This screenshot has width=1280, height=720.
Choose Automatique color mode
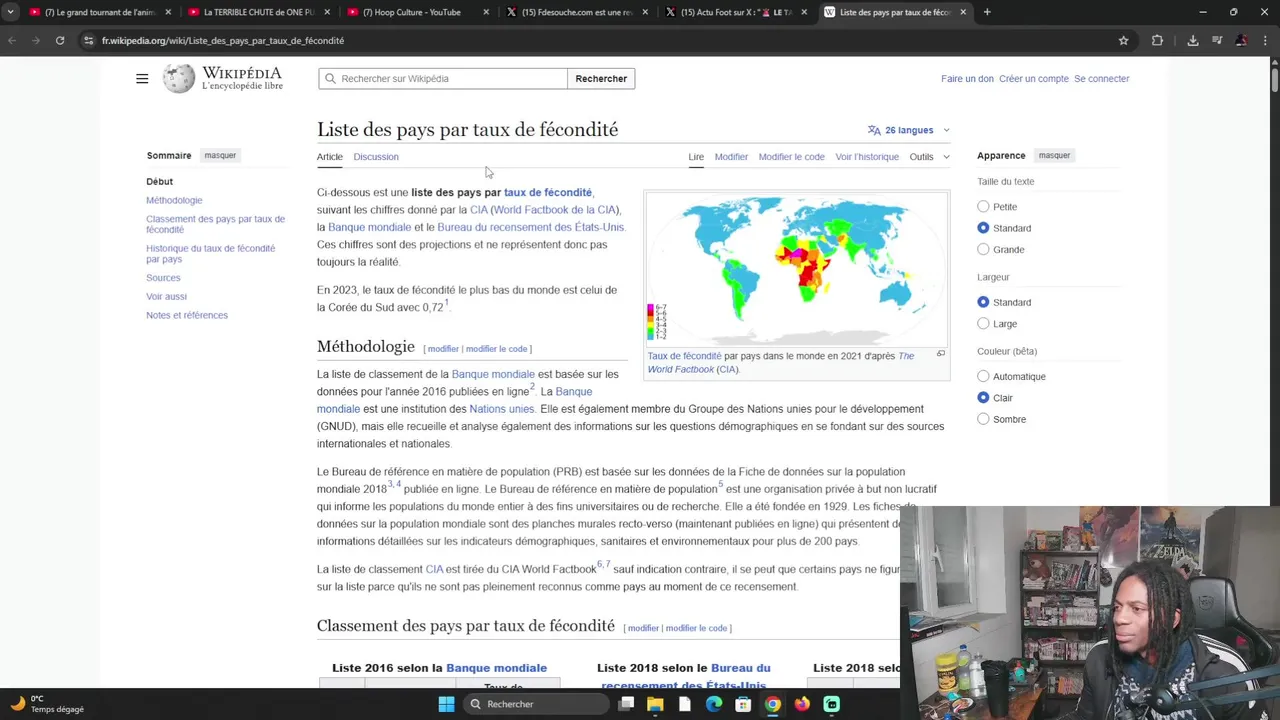(x=983, y=376)
